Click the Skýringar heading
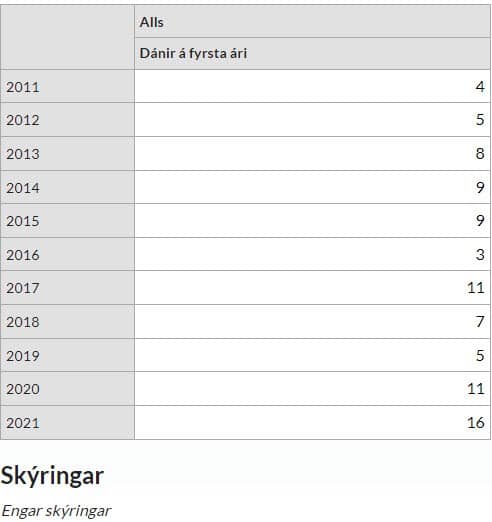The width and height of the screenshot is (492, 522). [52, 476]
